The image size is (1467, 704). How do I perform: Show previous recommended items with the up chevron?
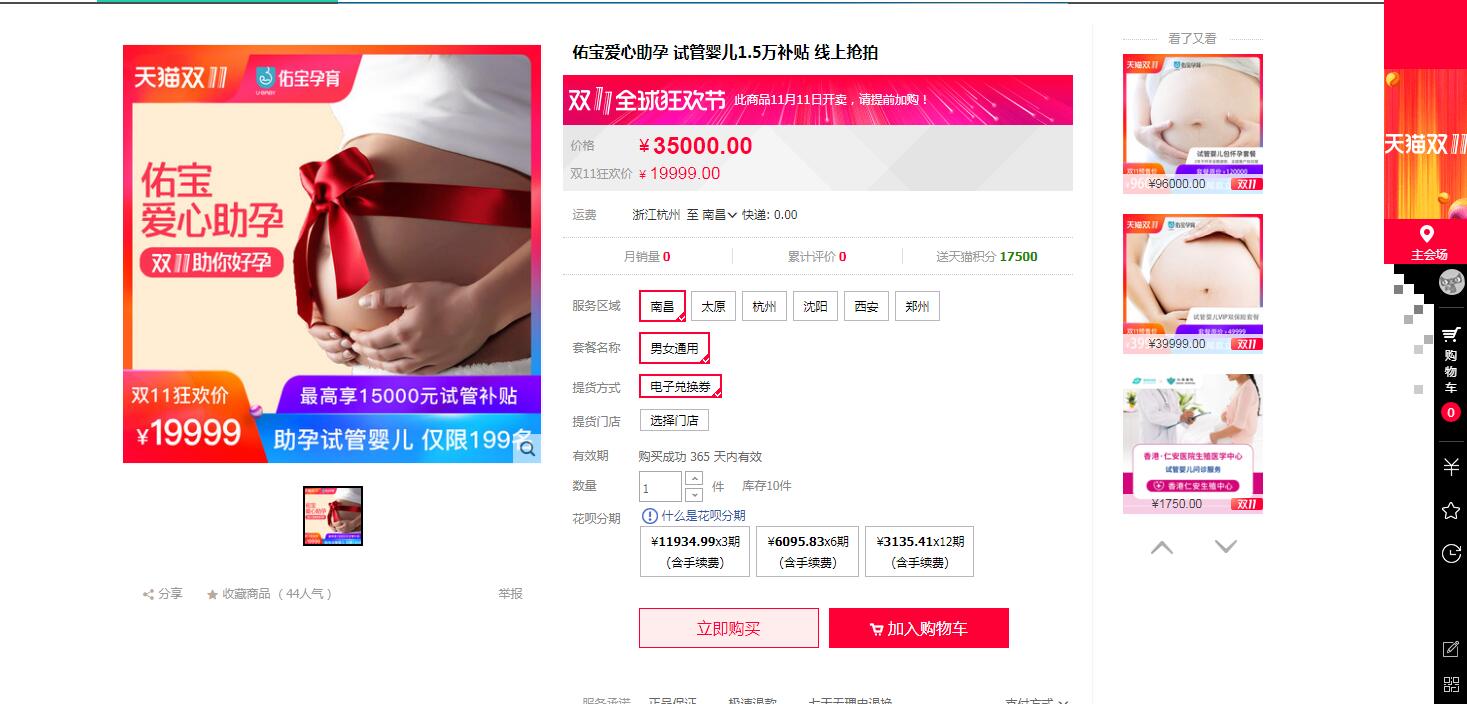tap(1161, 547)
